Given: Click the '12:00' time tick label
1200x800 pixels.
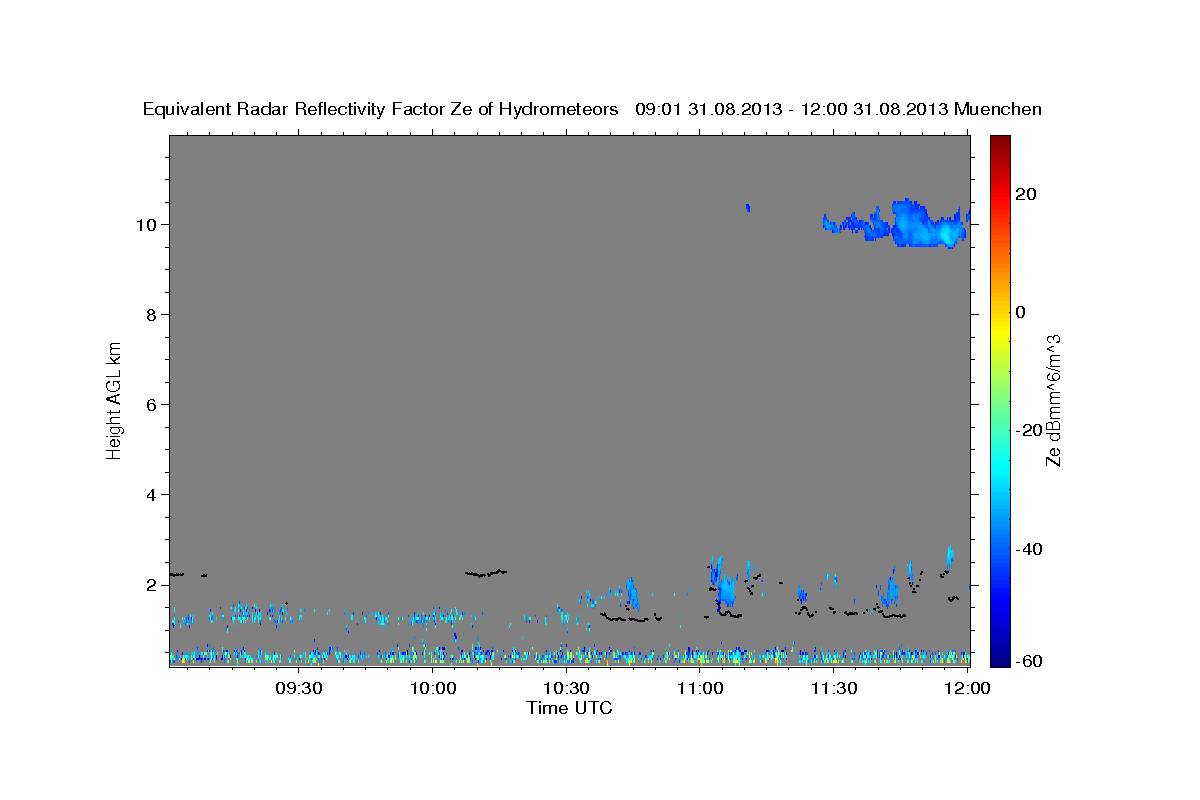Looking at the screenshot, I should click(x=967, y=688).
